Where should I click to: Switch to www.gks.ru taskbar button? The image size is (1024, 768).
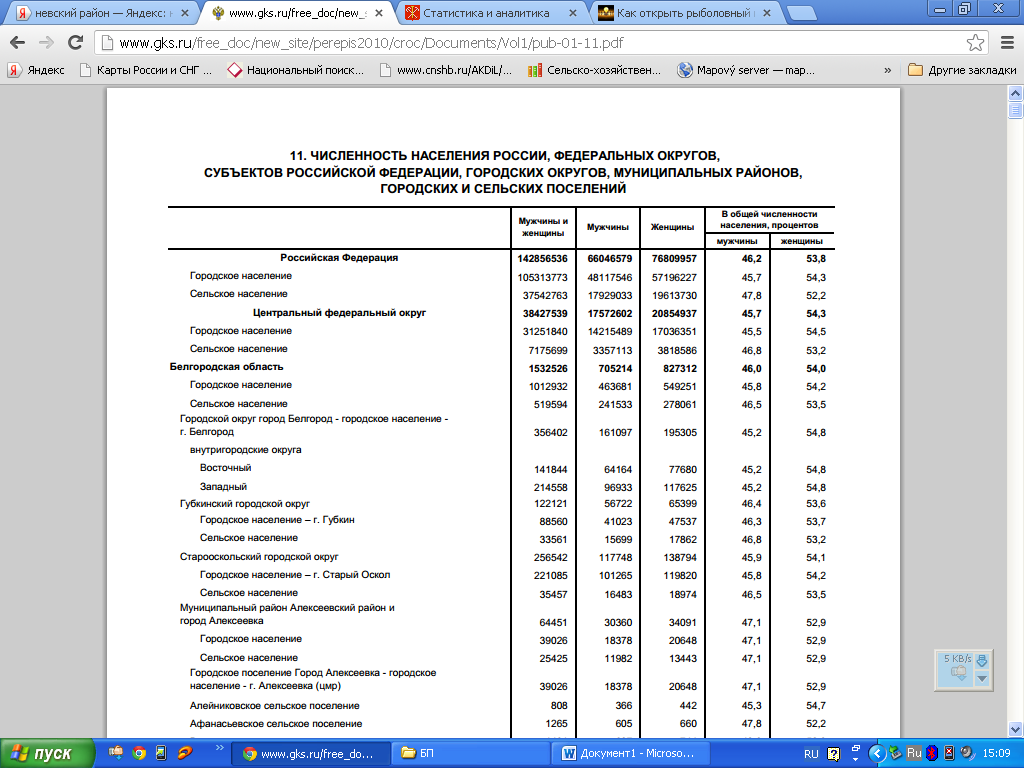coord(311,753)
